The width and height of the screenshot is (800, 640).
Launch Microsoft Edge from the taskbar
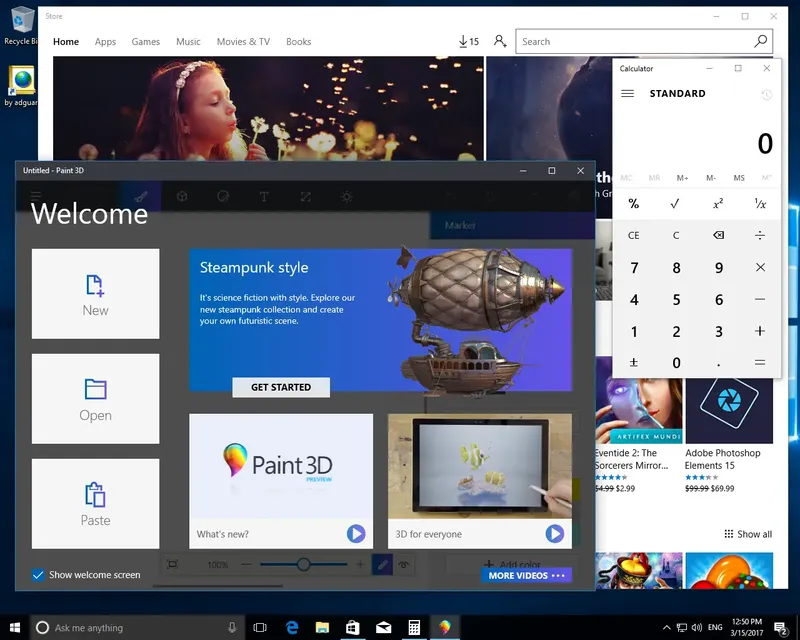(x=291, y=627)
